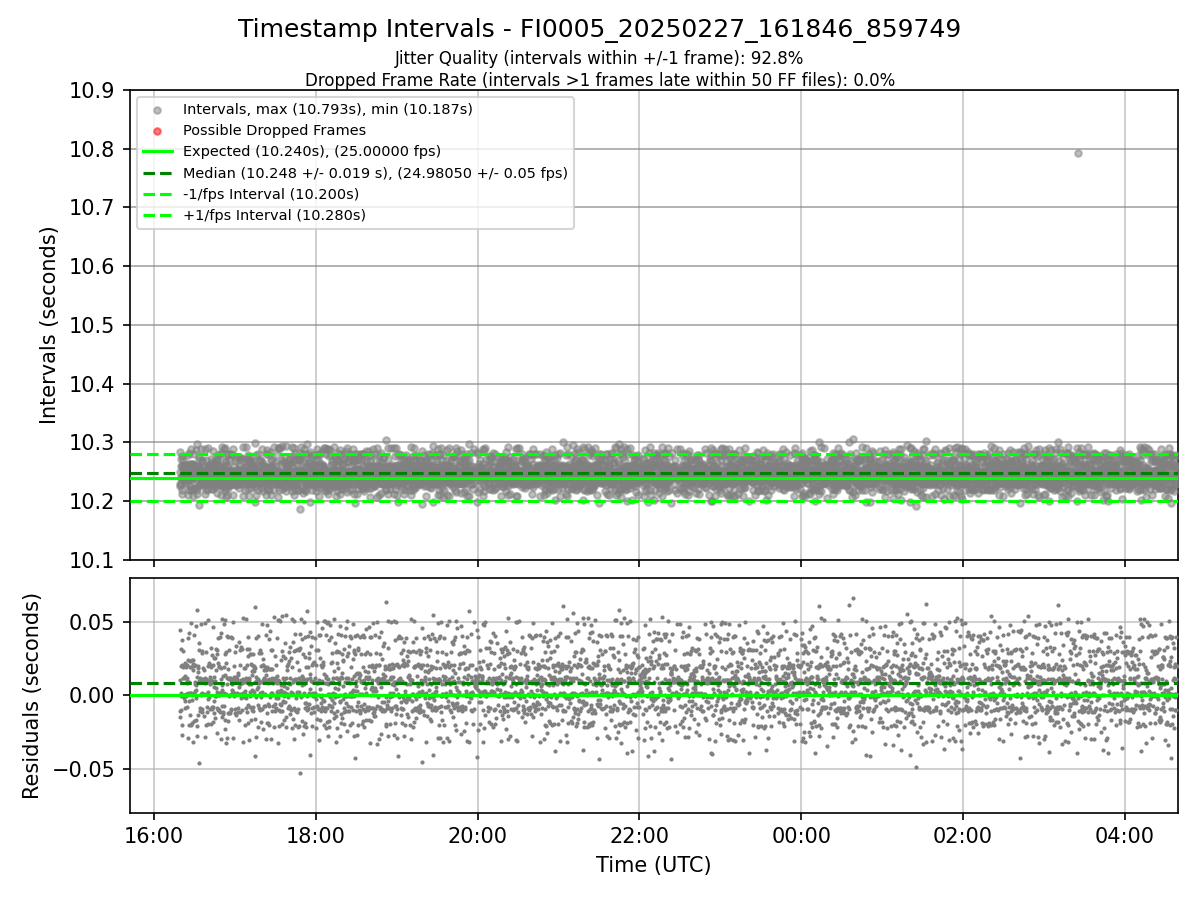
Task: Click legend entry 'Possible Dropped Frames'
Action: (x=274, y=130)
